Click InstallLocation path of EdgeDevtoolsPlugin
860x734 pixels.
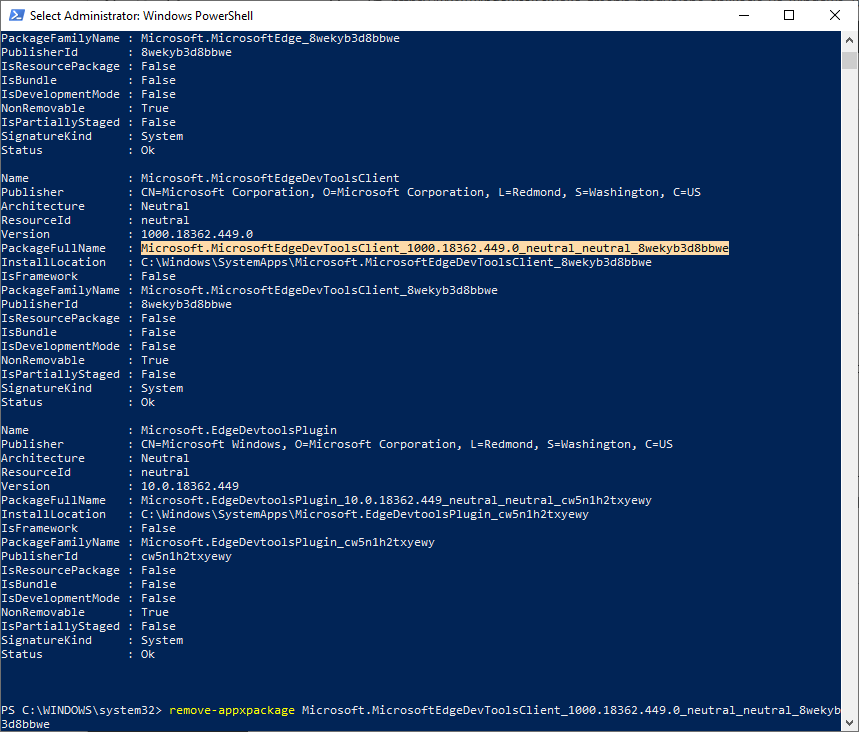pyautogui.click(x=365, y=515)
